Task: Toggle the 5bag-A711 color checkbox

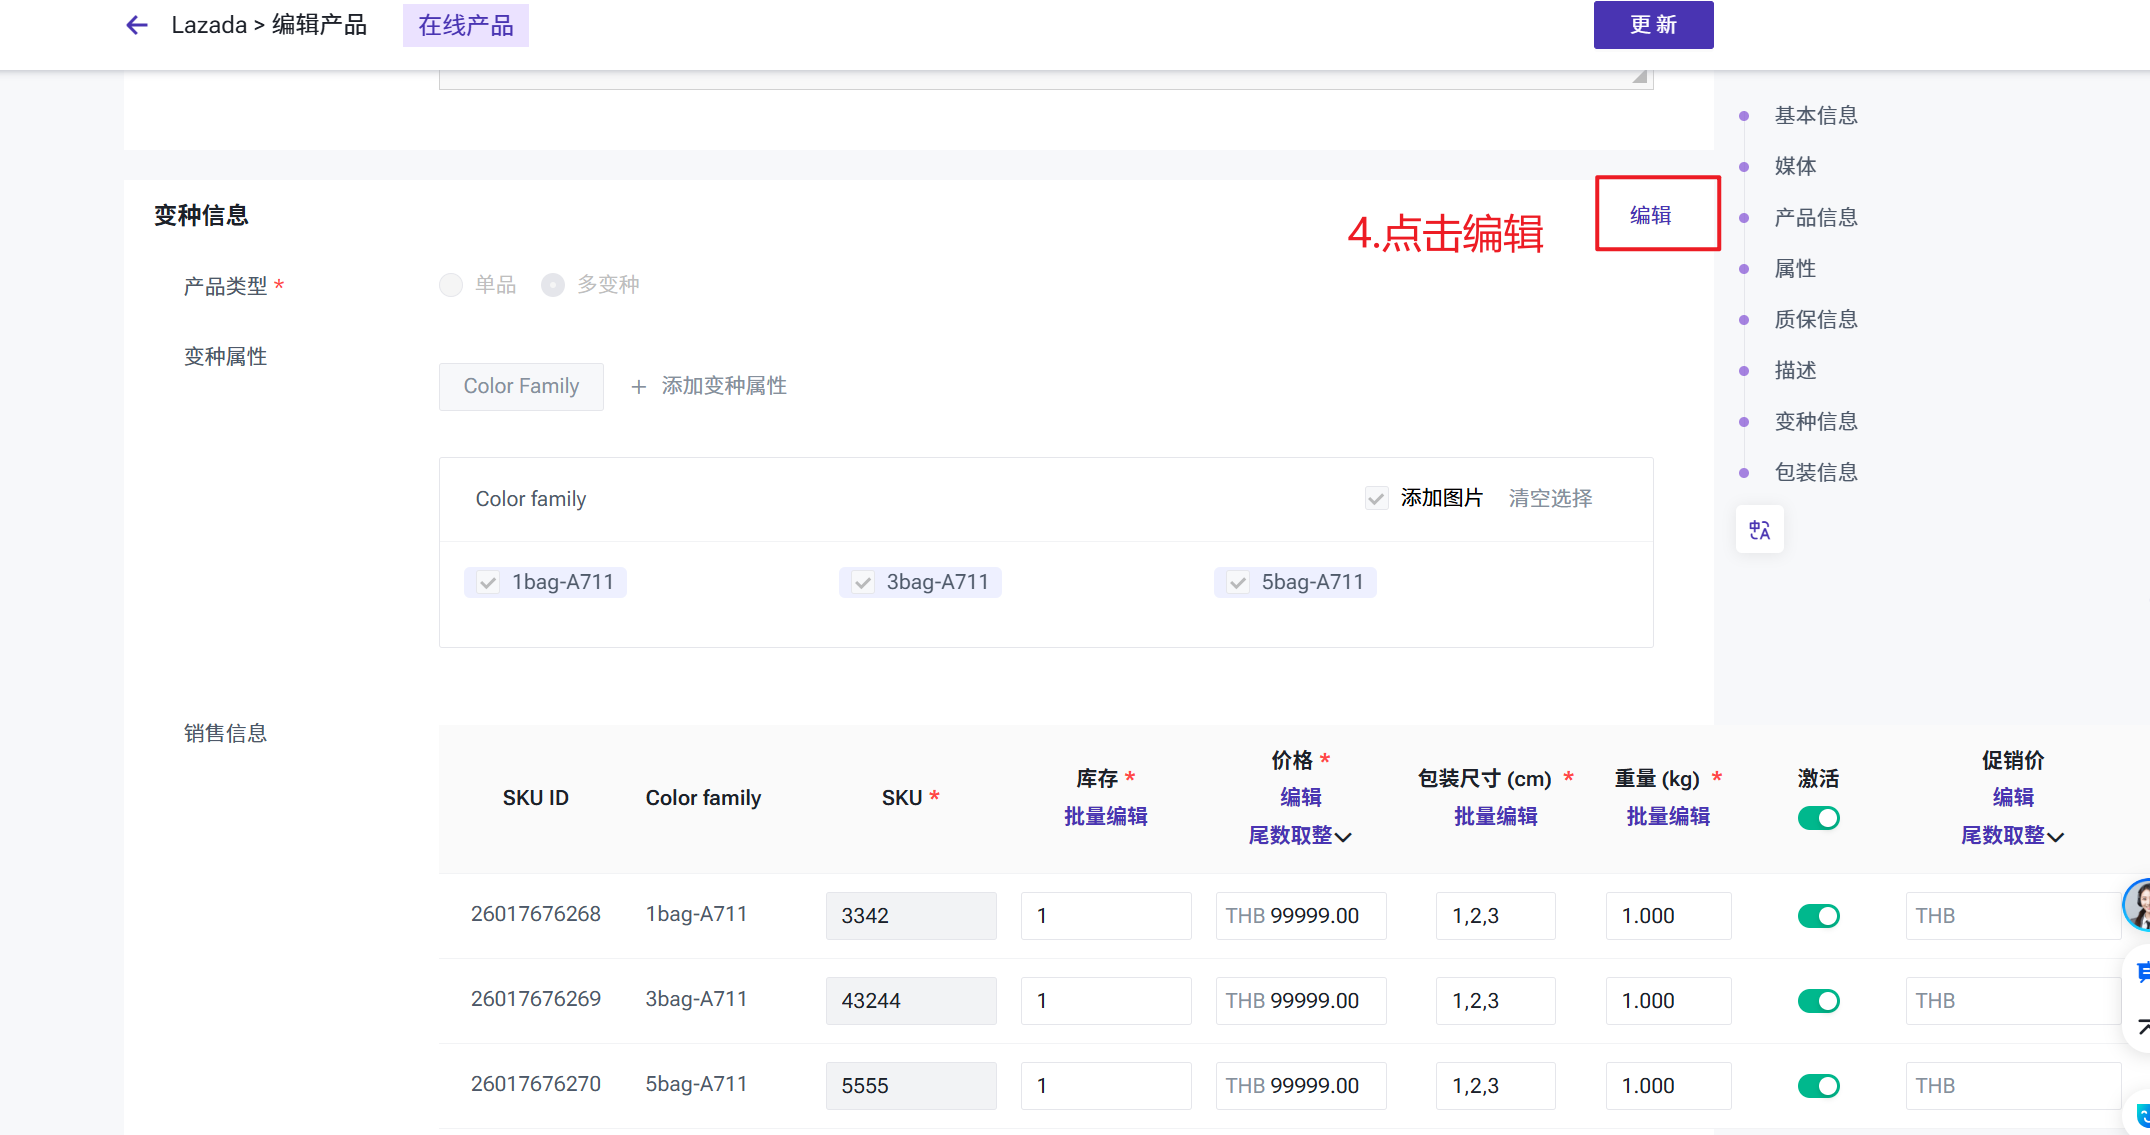Action: coord(1238,583)
